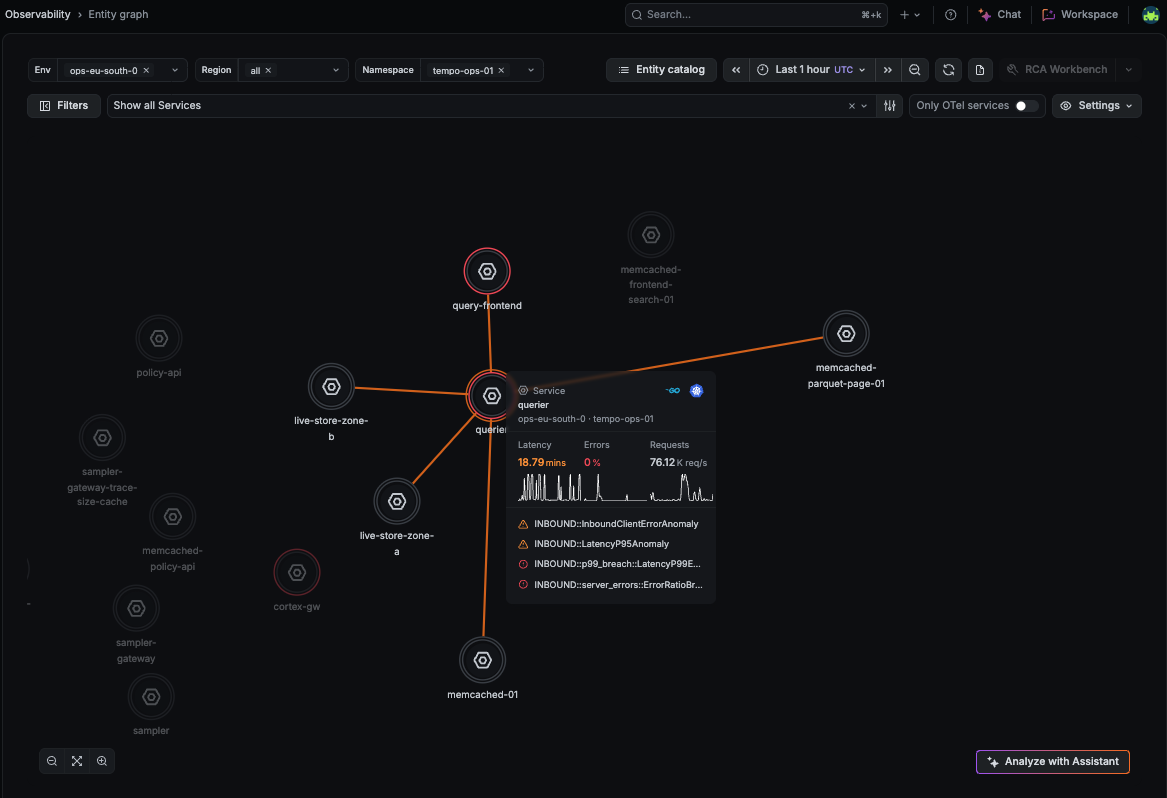
Task: Select the memcached-parquet-page-01 node
Action: pyautogui.click(x=845, y=333)
